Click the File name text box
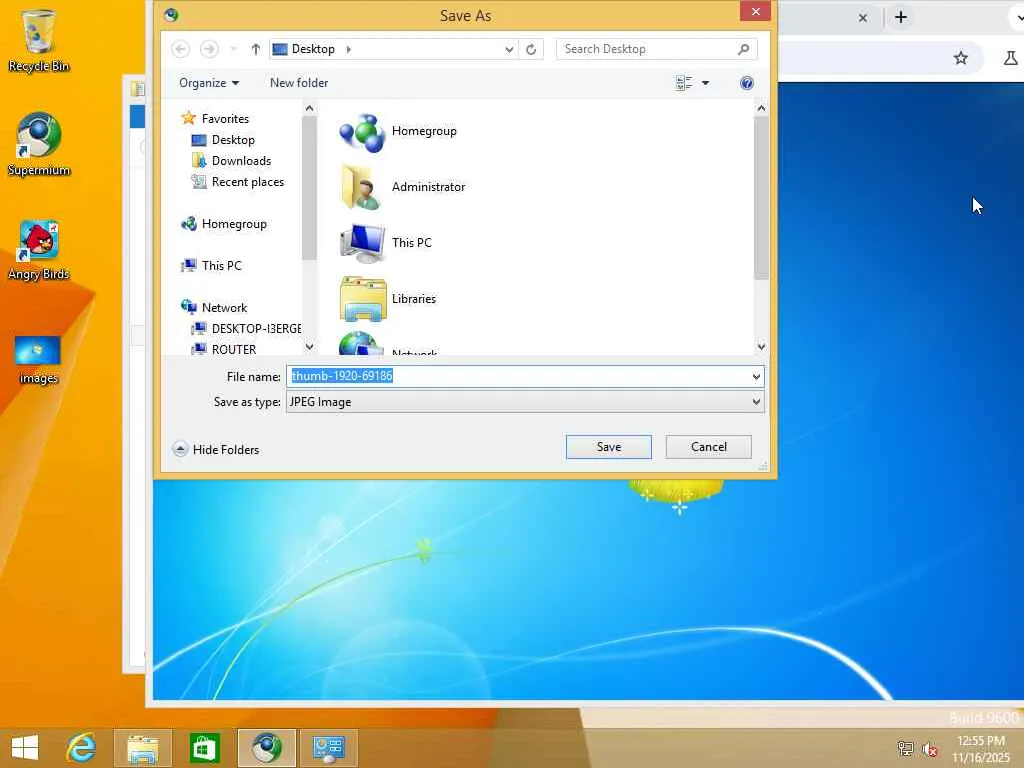Screen dimensions: 1024x768 point(518,376)
